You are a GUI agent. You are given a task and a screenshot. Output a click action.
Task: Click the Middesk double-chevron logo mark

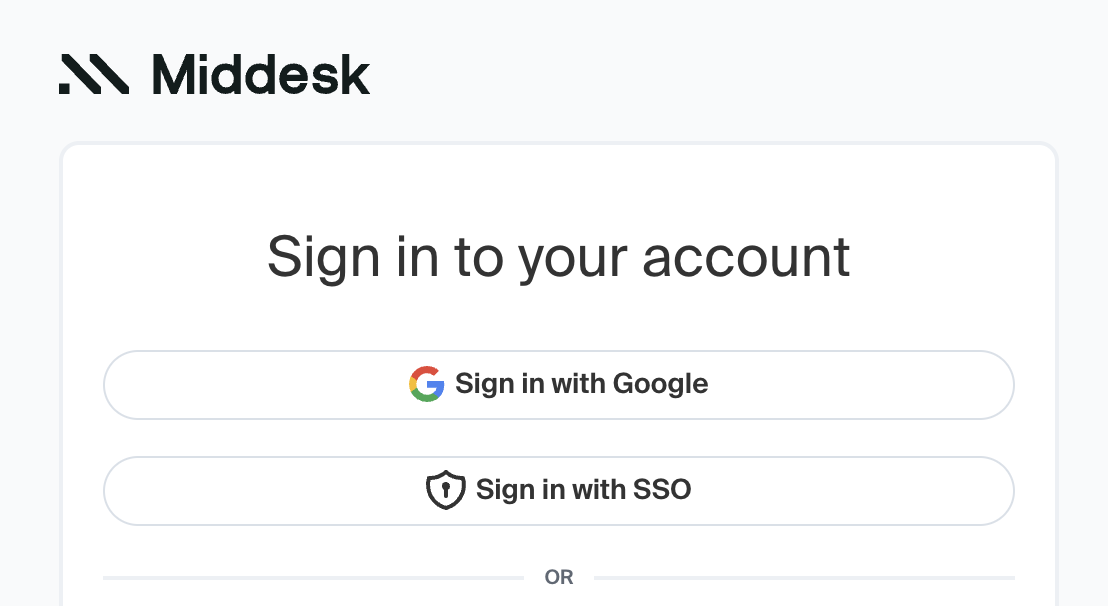coord(93,75)
